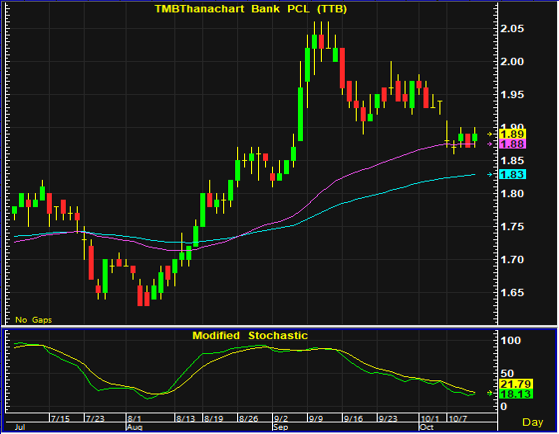This screenshot has width=559, height=434.
Task: Click the 9/23 date marker
Action: (x=388, y=418)
